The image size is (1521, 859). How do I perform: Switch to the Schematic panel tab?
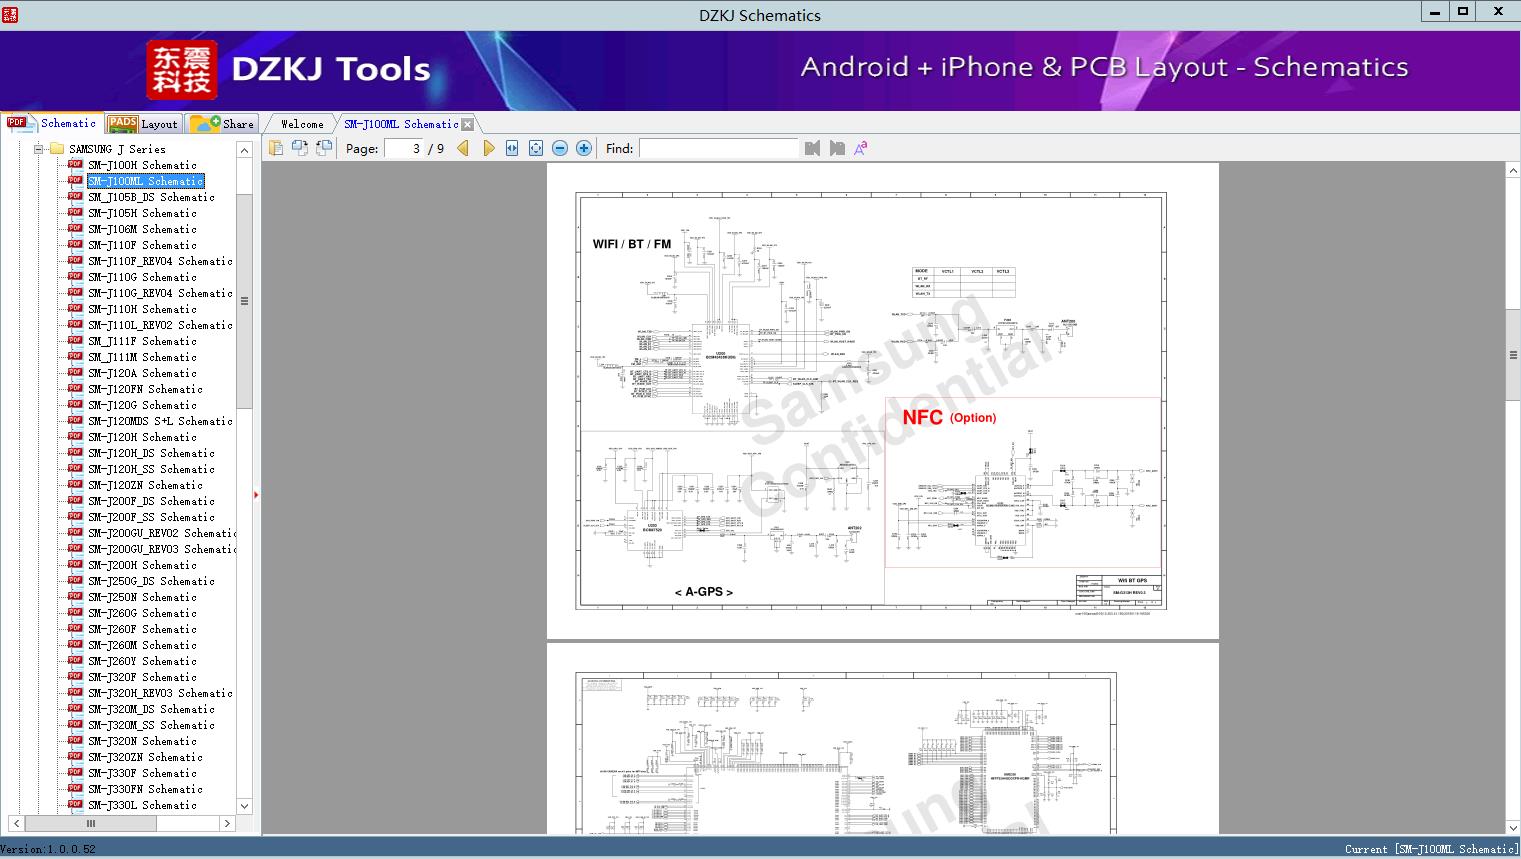(x=52, y=123)
